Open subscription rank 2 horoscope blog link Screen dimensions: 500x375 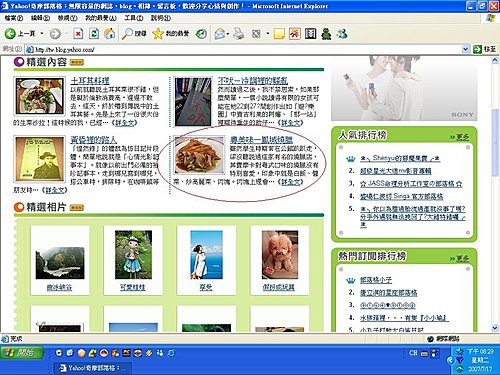(389, 293)
